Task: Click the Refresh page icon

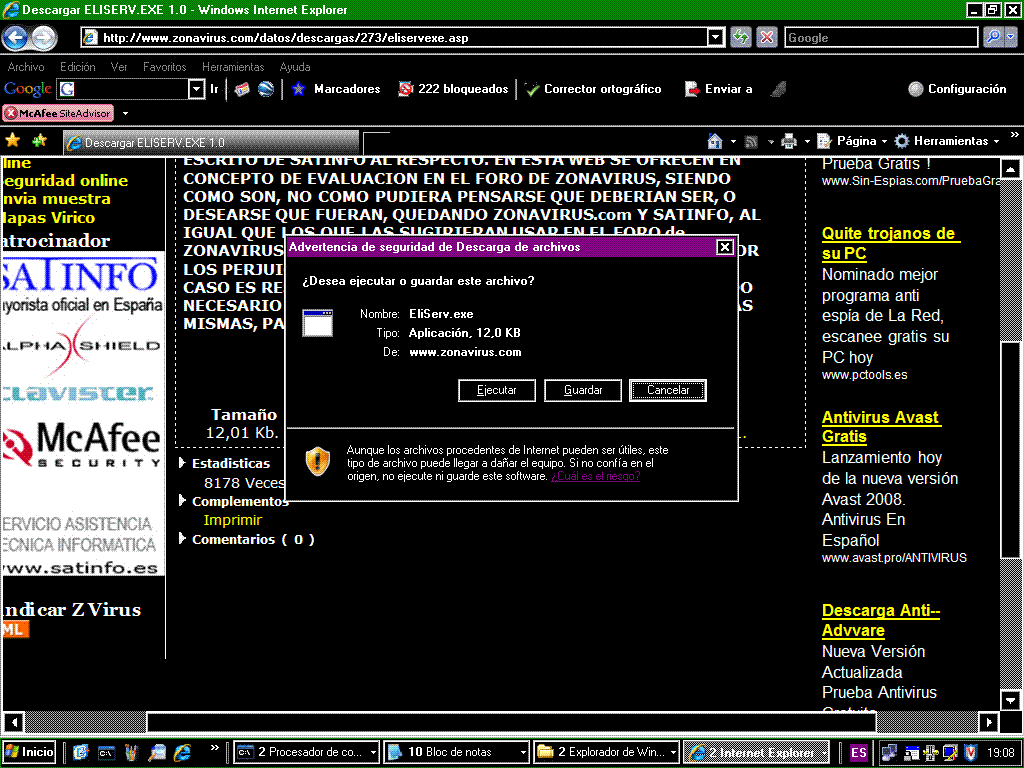Action: (x=741, y=38)
